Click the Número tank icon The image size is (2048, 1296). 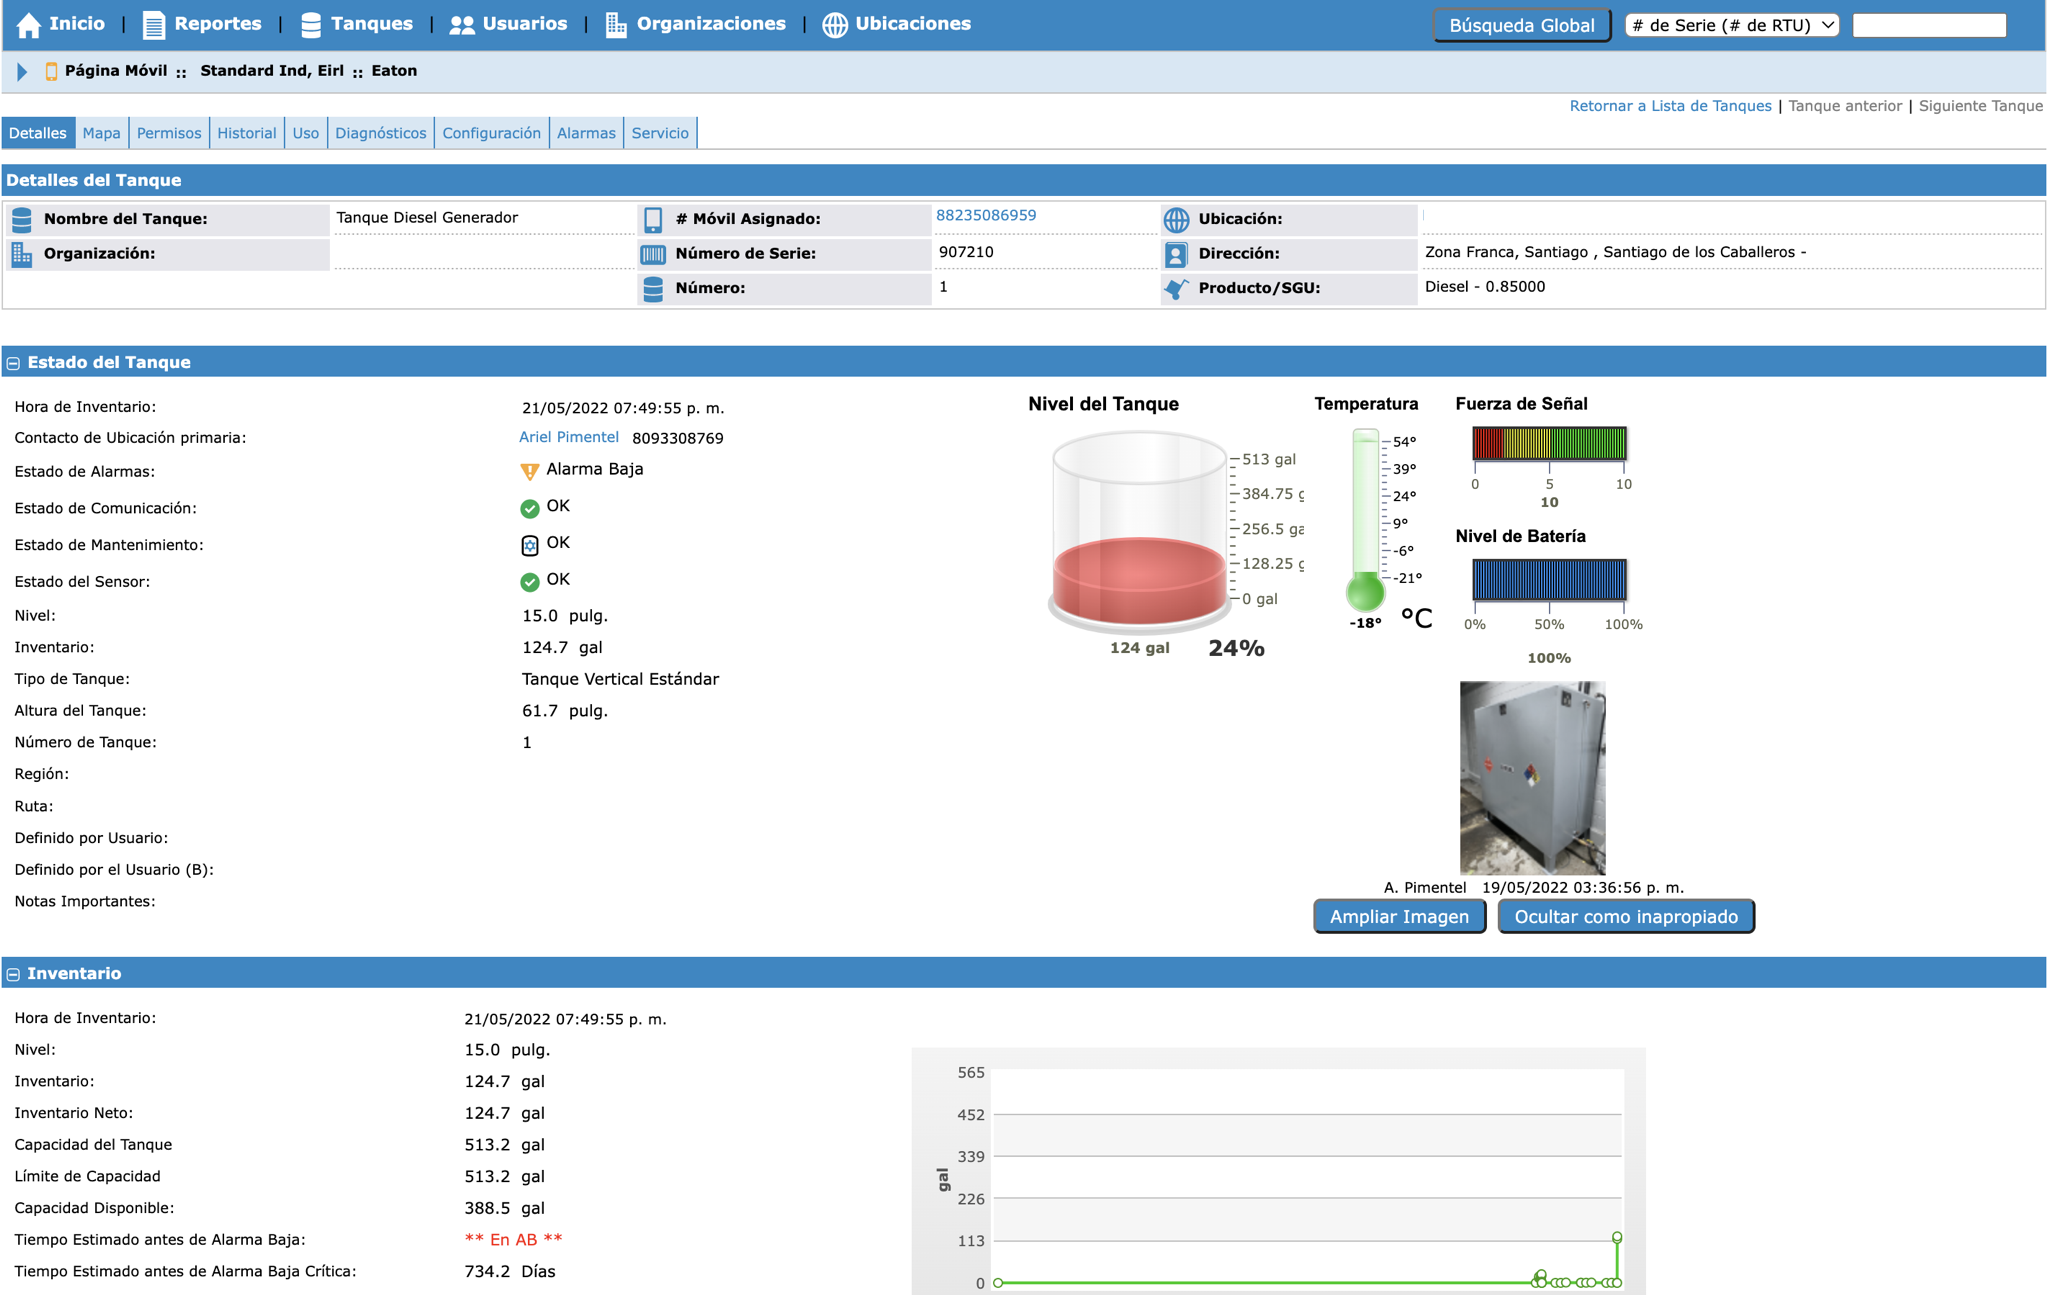[653, 289]
